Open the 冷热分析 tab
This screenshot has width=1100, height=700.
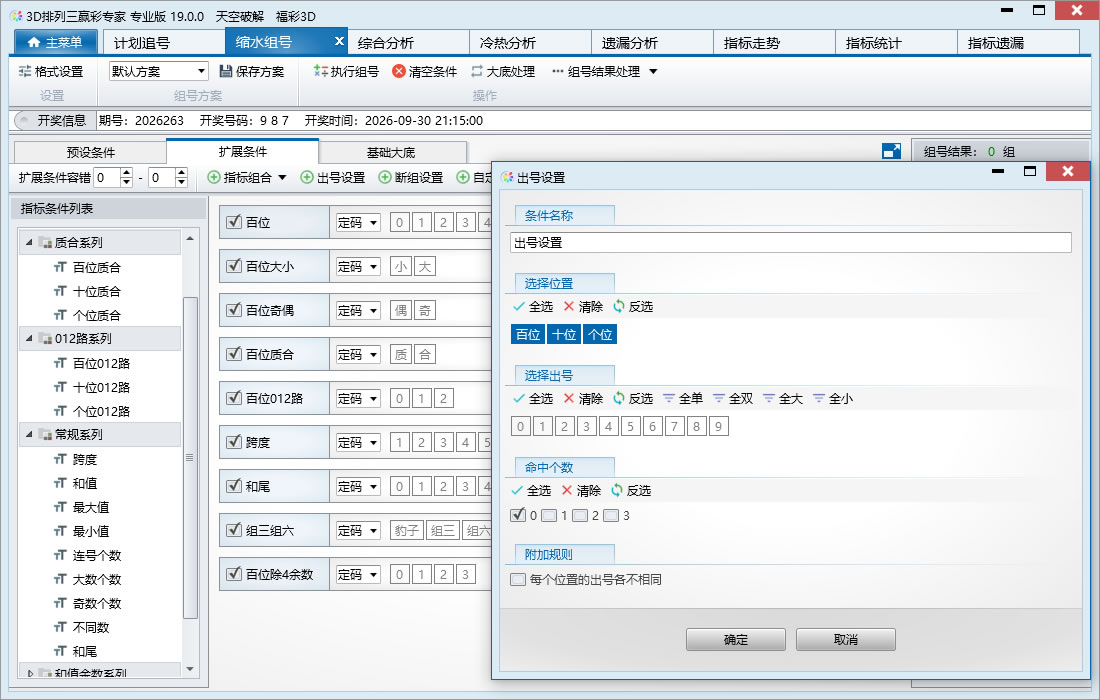click(530, 43)
